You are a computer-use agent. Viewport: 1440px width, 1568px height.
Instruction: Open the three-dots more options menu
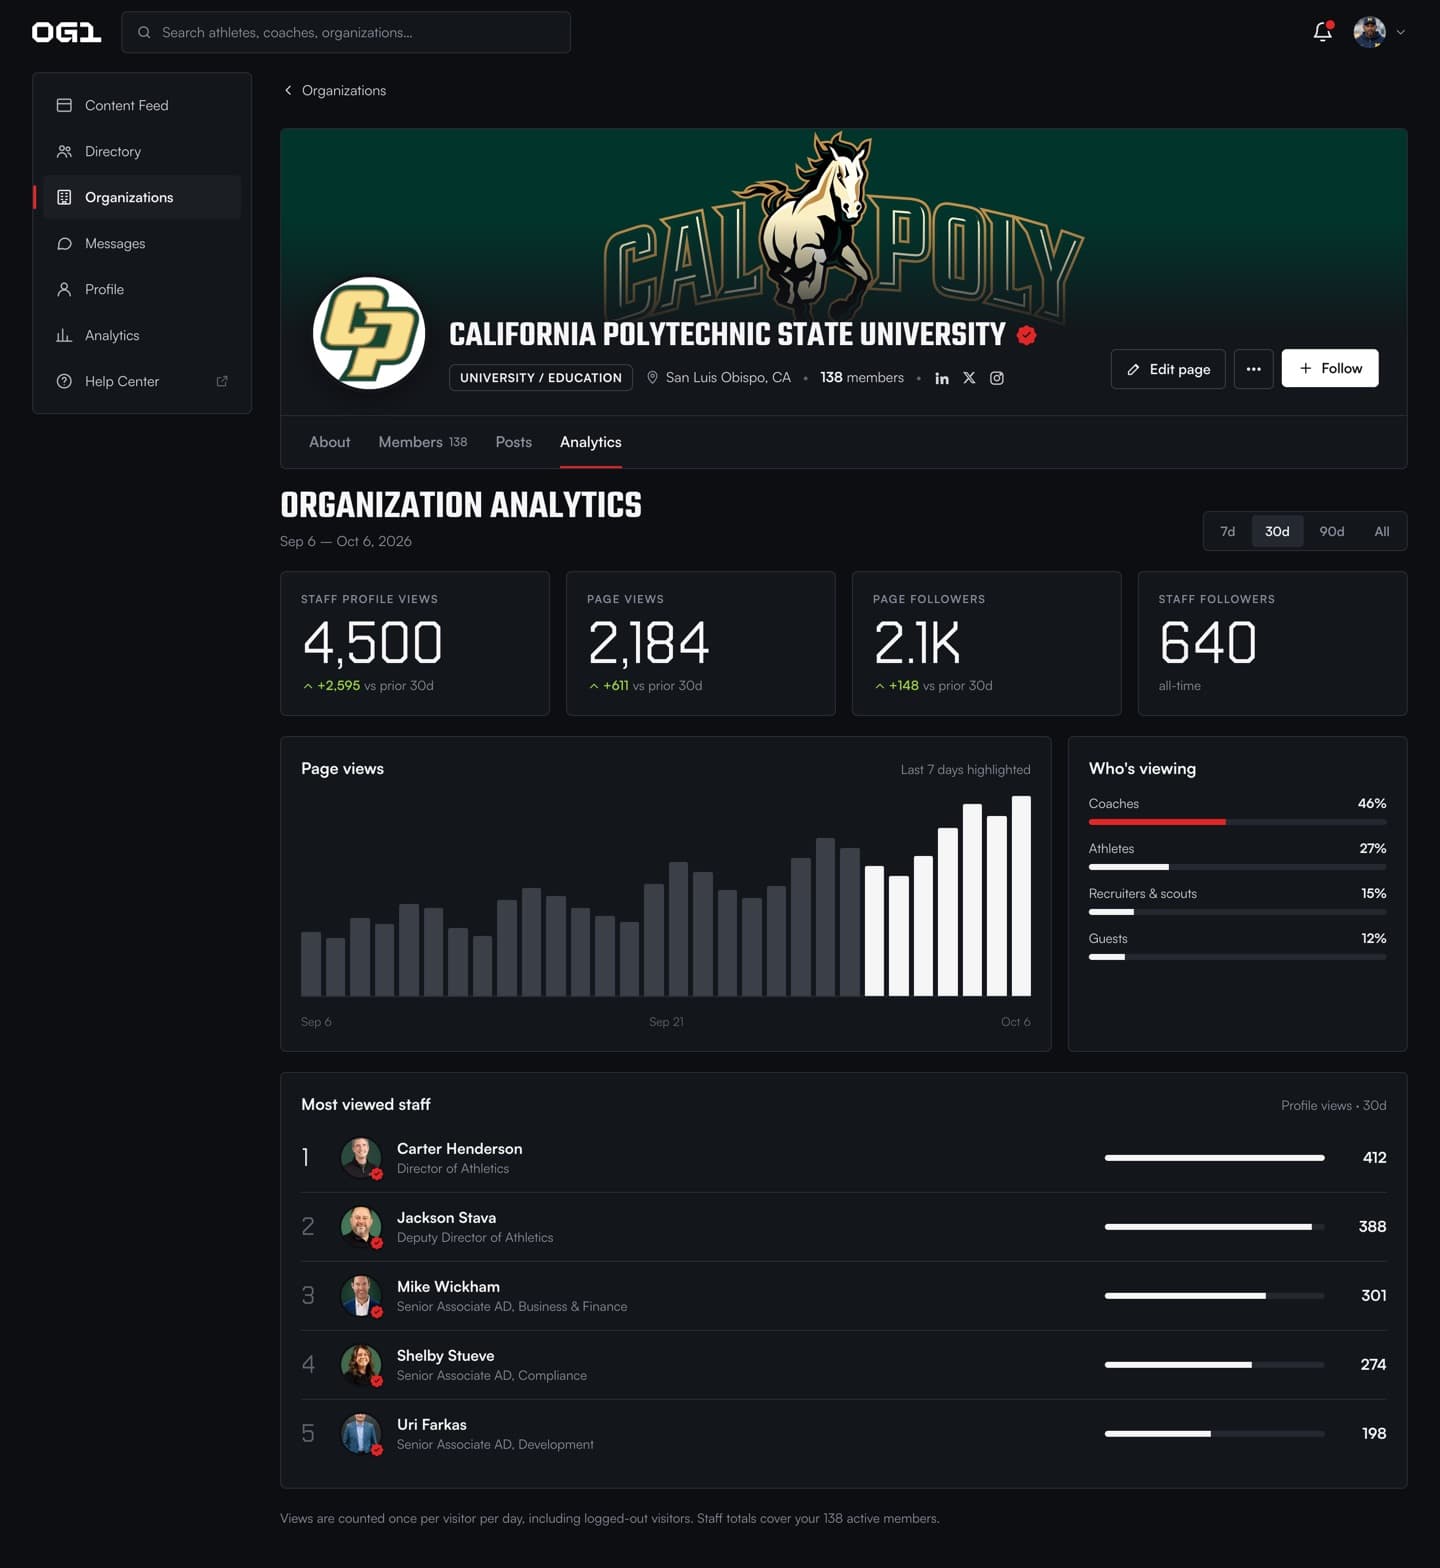pyautogui.click(x=1253, y=369)
